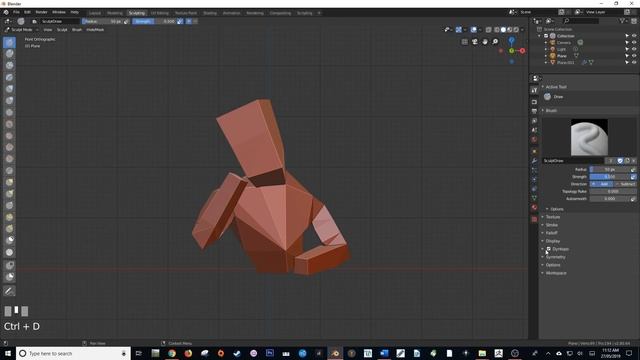Screen dimensions: 640x360
Task: Open the Modifiers wrench tab
Action: point(534,160)
